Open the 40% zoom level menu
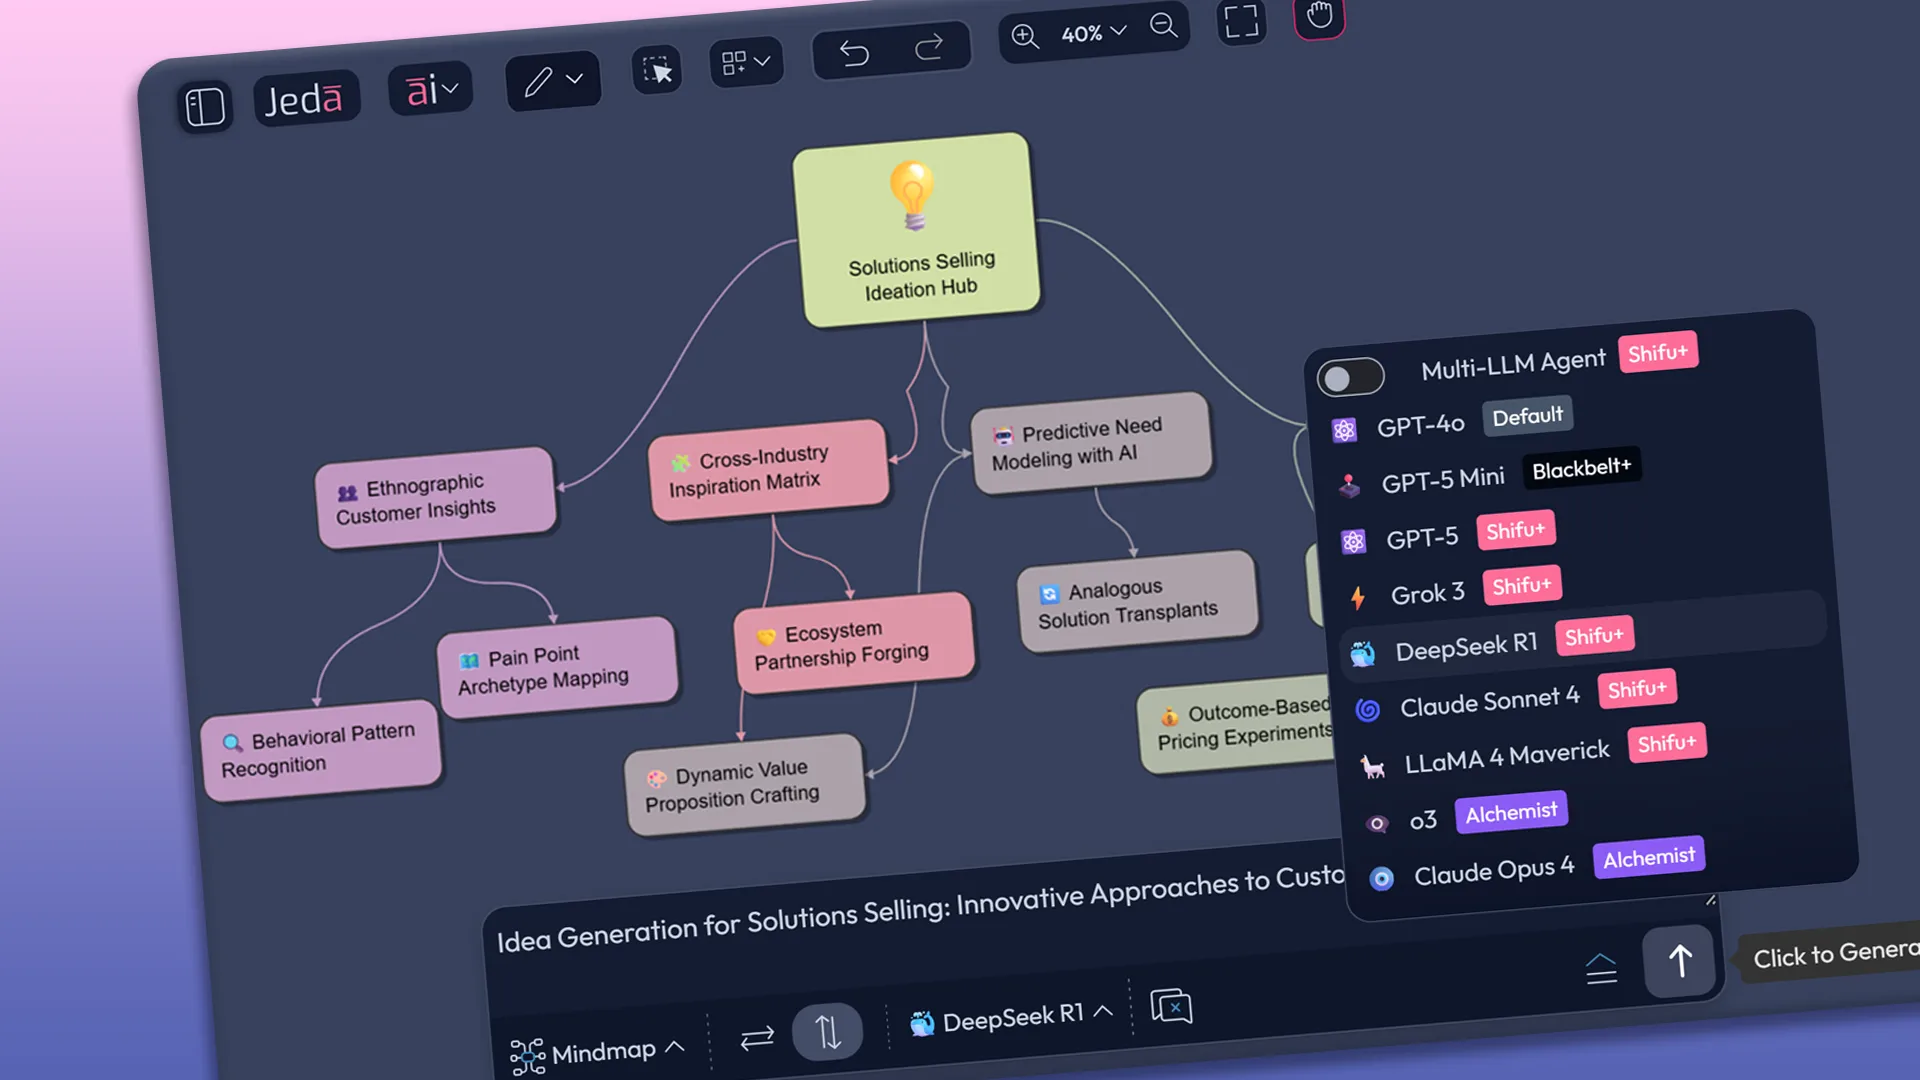The width and height of the screenshot is (1920, 1080). 1093,33
